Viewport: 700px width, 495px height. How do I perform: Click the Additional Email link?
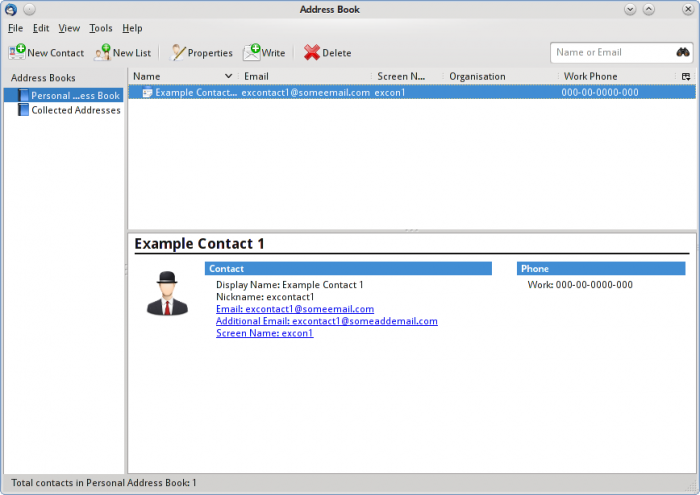tap(327, 321)
